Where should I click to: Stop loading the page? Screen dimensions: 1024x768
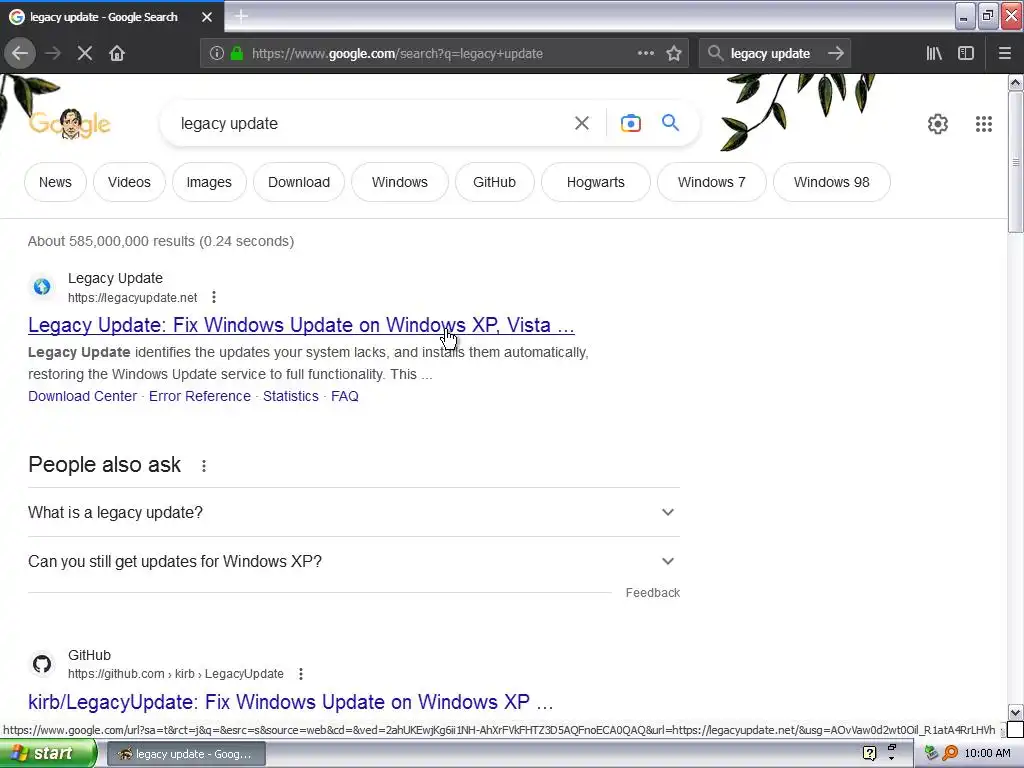85,53
